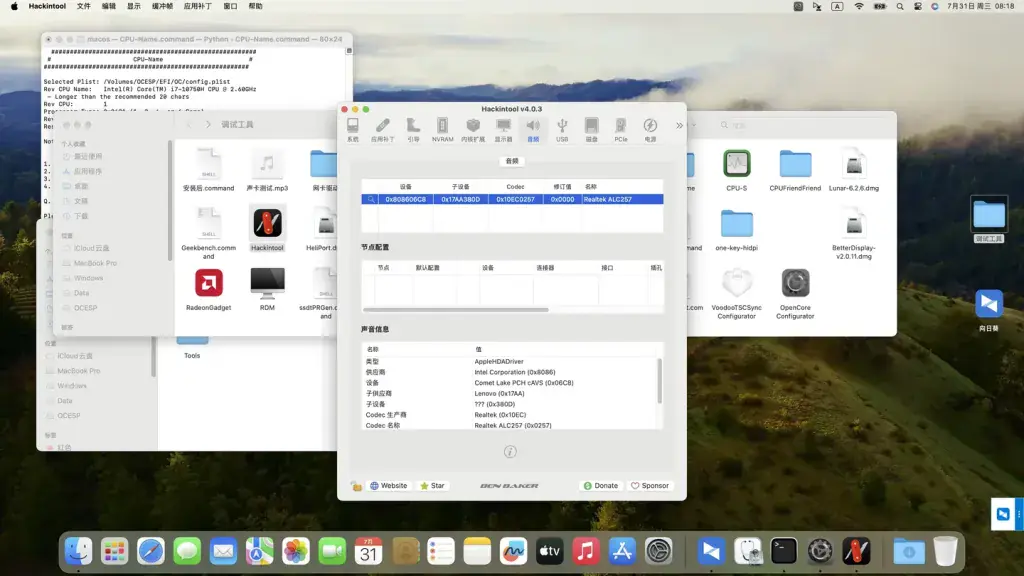Select the 调试工具 folder on the desktop
Image resolution: width=1024 pixels, height=576 pixels.
pos(989,219)
